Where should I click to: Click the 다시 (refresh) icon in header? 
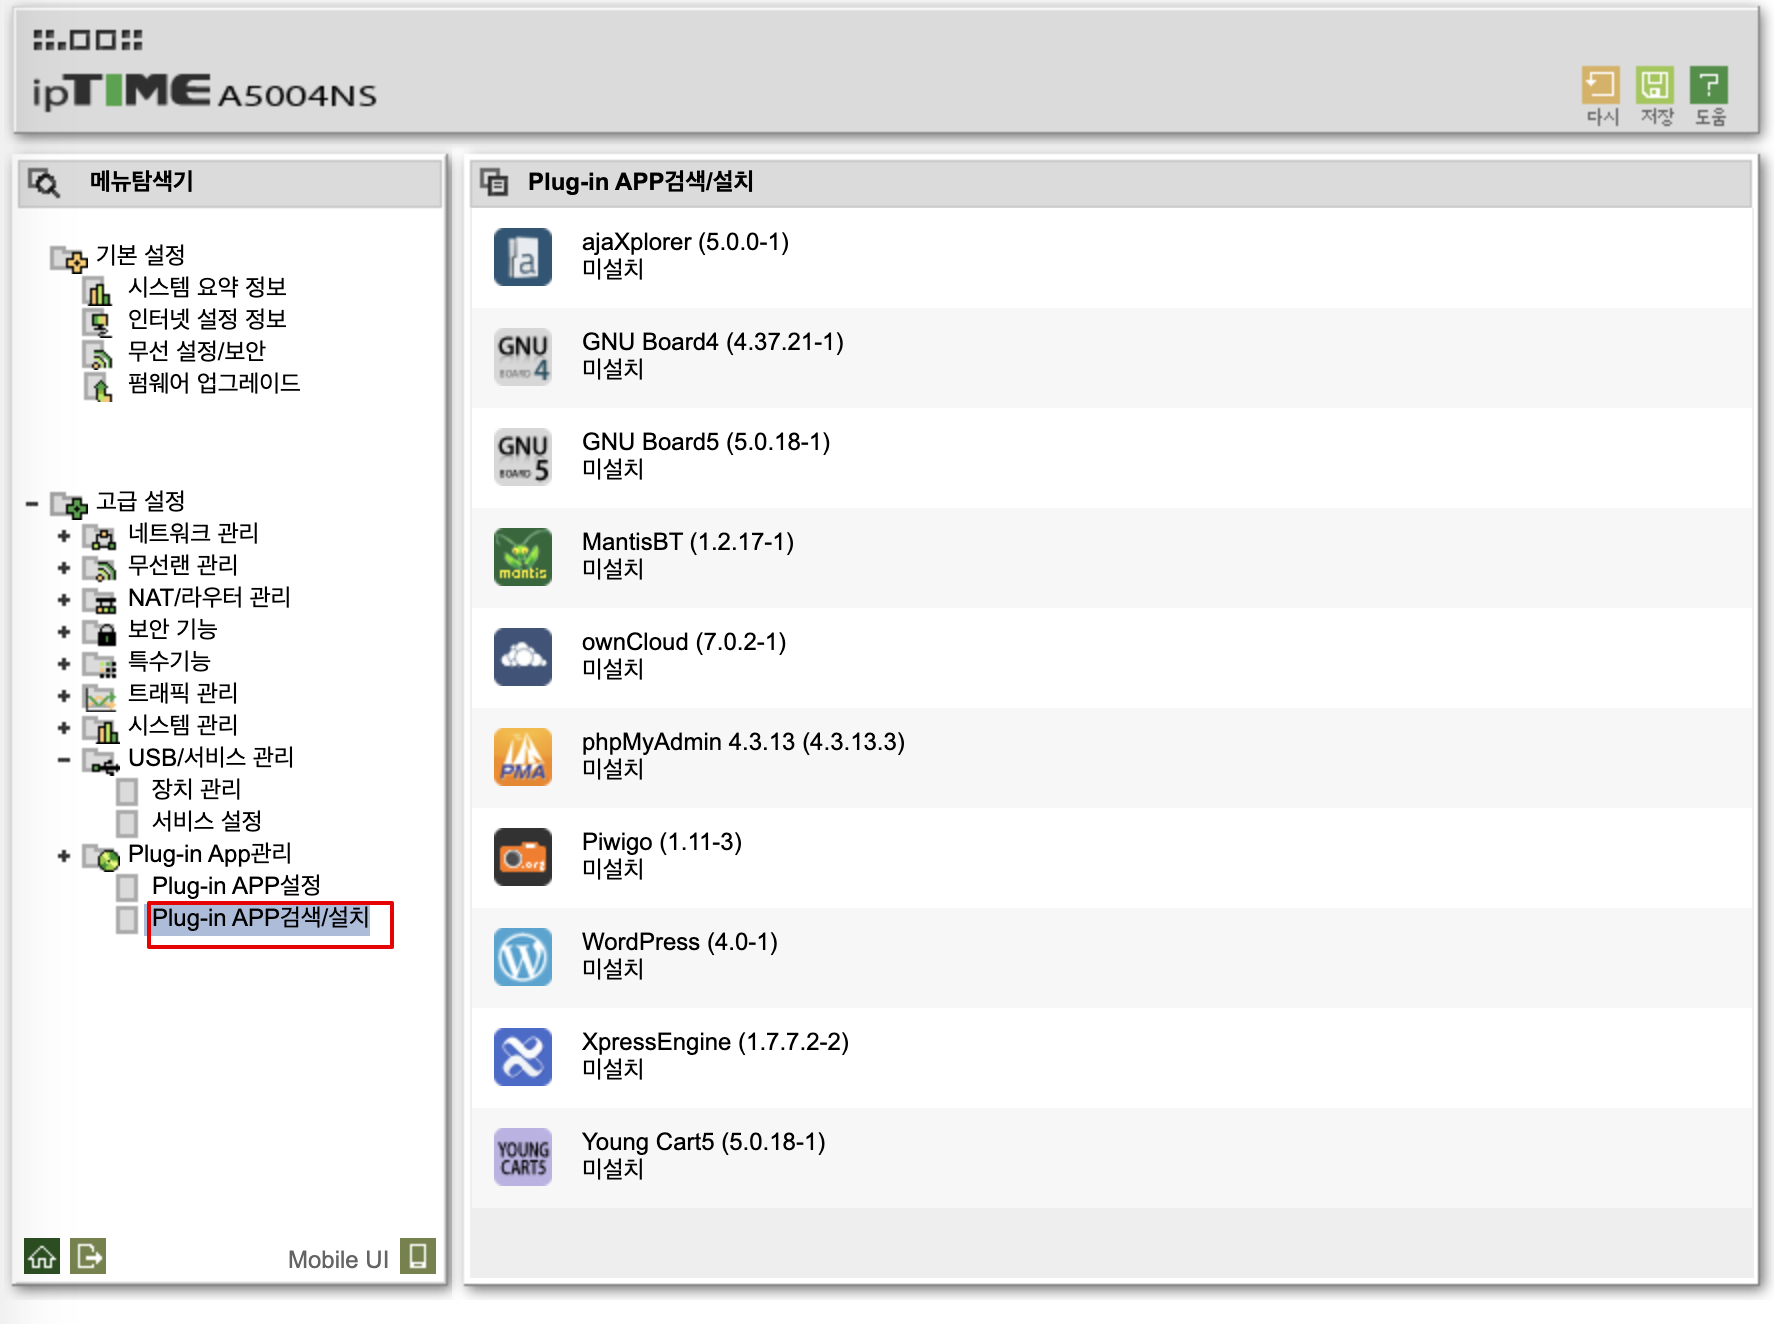point(1600,85)
